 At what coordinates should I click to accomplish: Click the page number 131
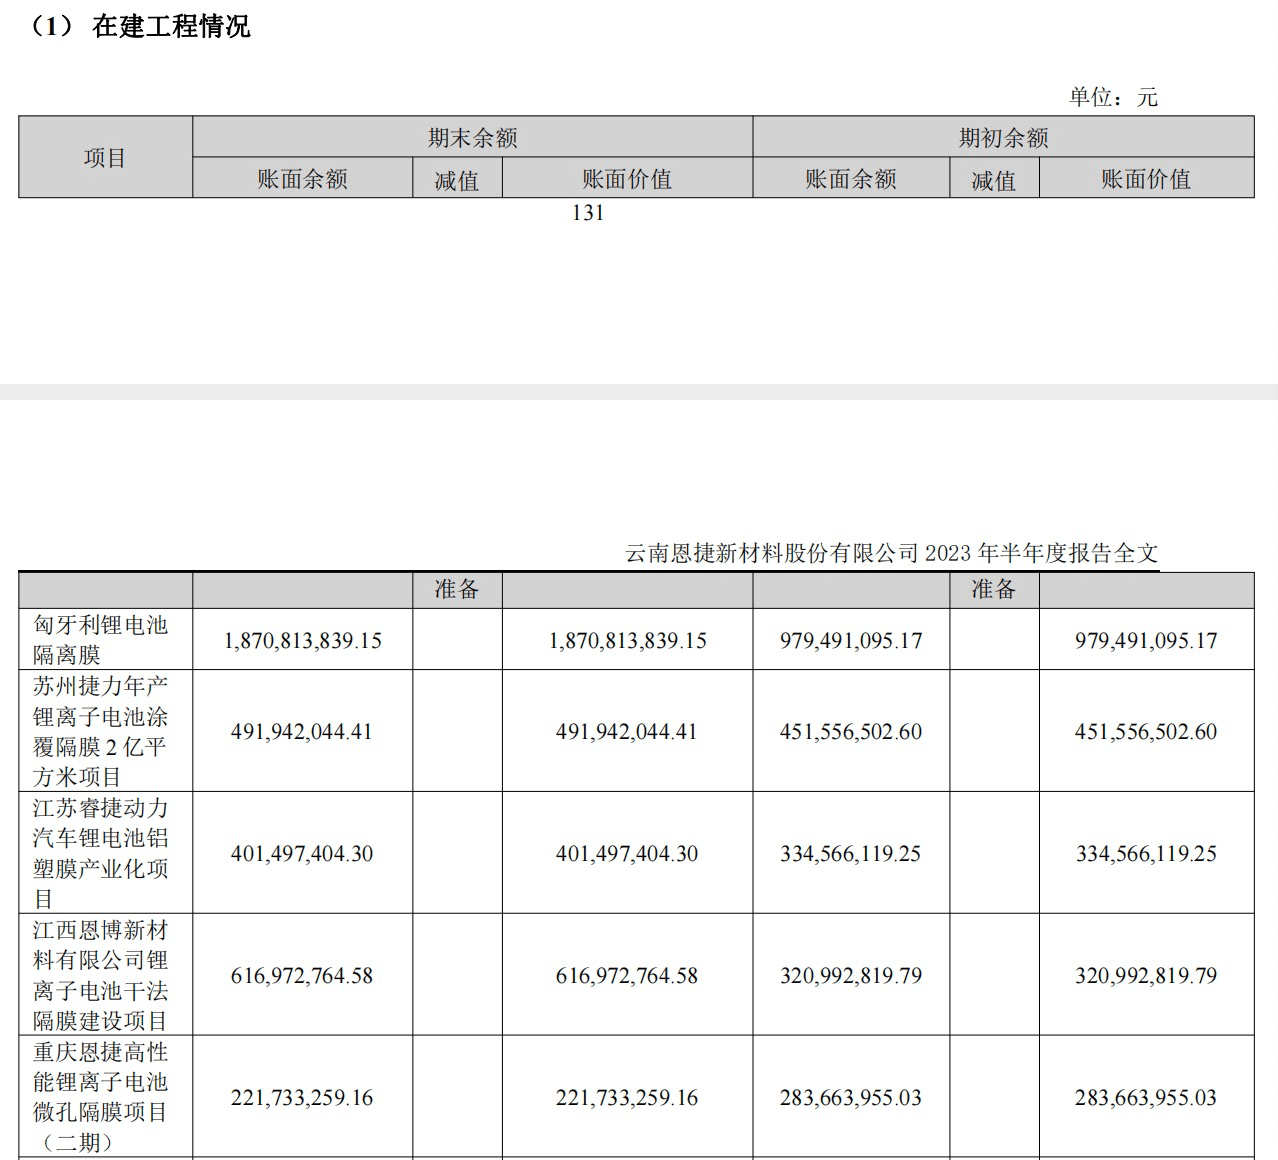click(588, 212)
